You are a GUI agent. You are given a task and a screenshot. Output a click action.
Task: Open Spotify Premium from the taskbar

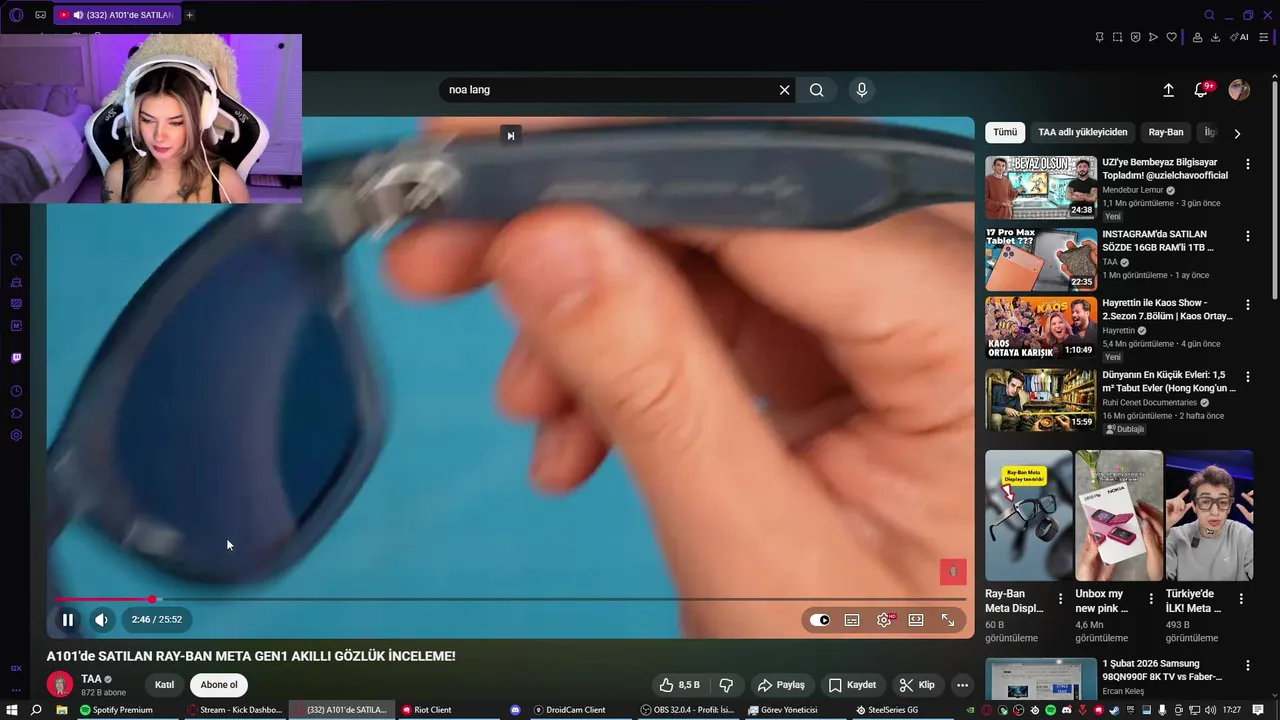[x=117, y=710]
